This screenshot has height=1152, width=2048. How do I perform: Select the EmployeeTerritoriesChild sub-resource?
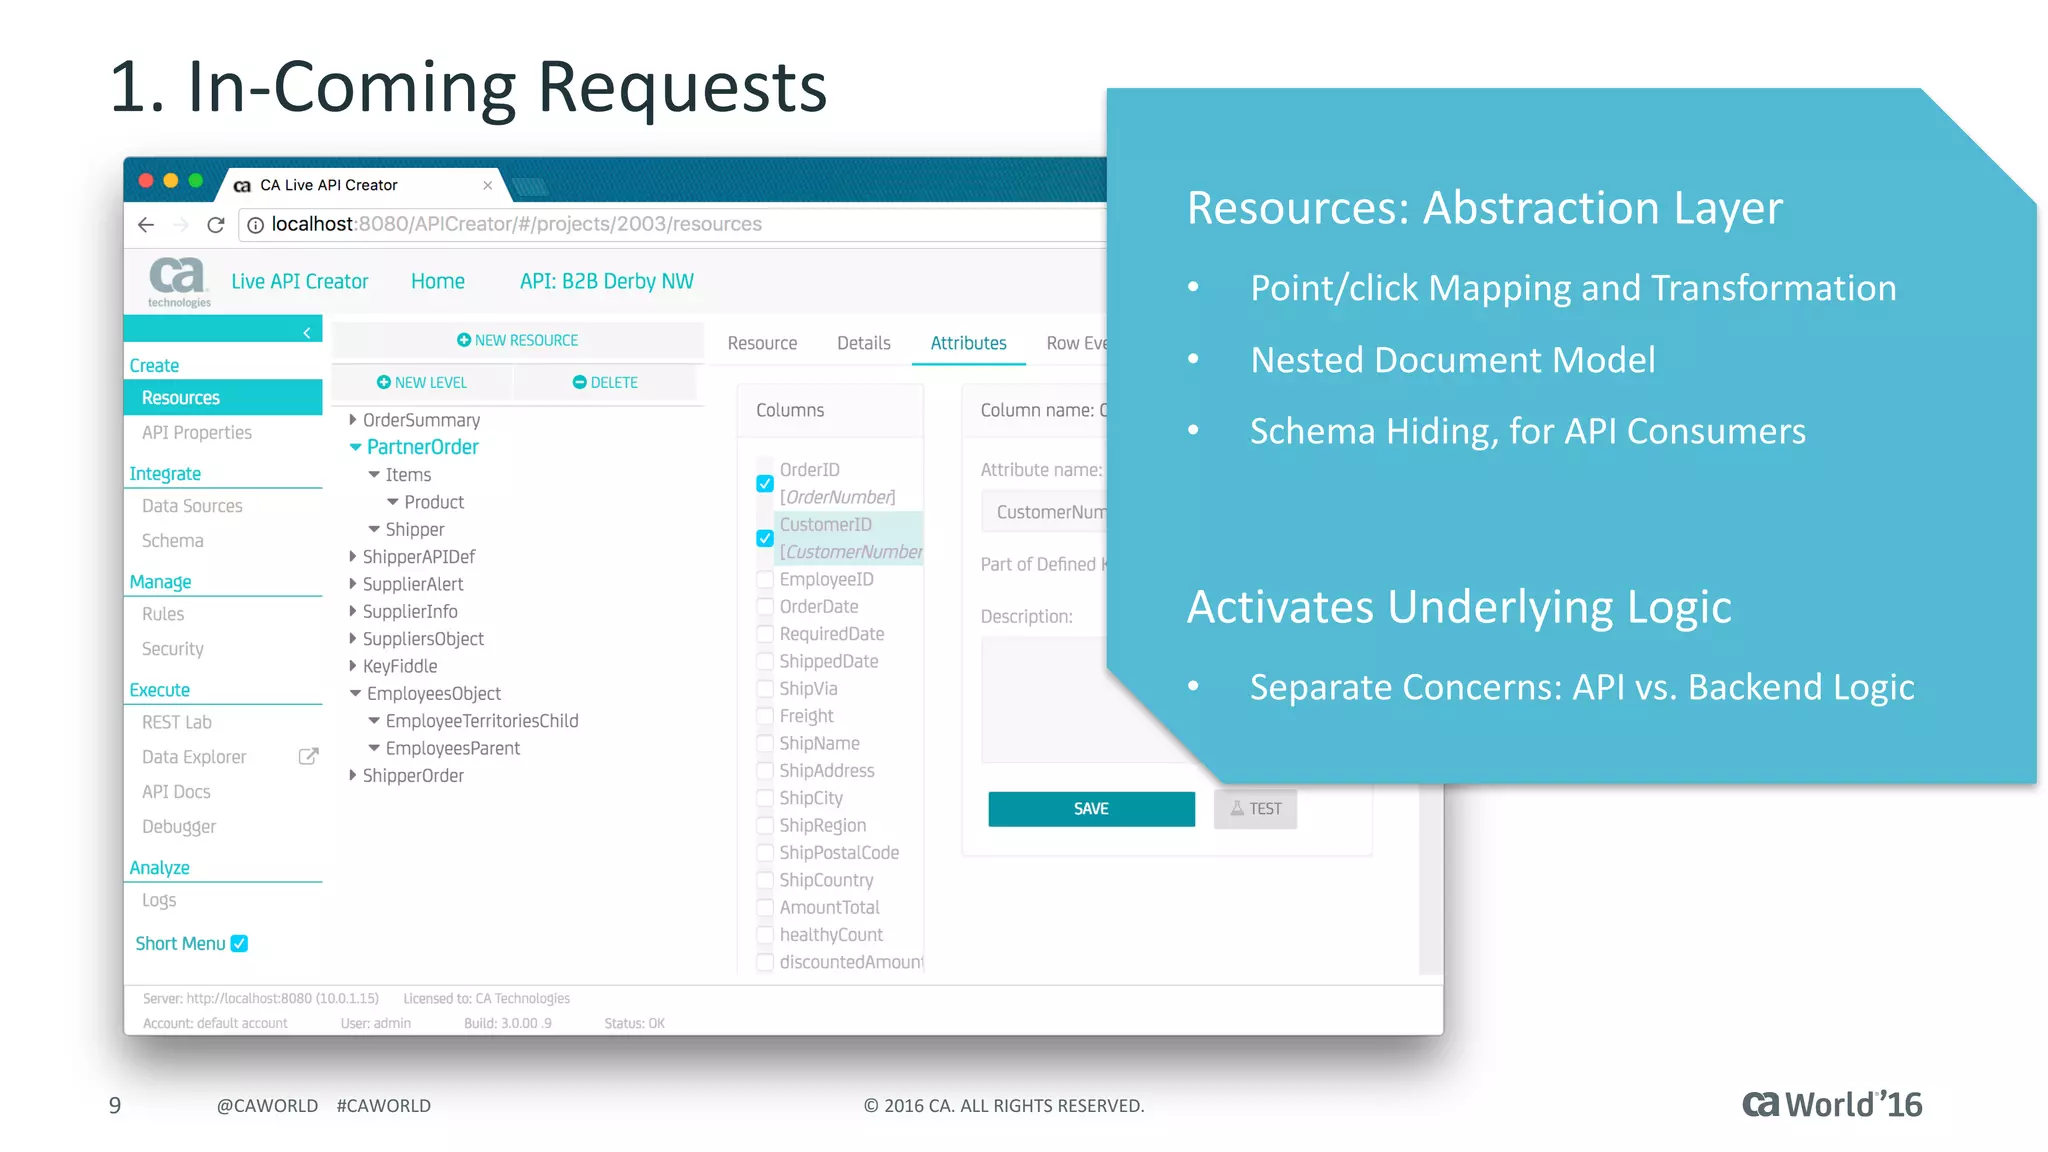pyautogui.click(x=482, y=721)
